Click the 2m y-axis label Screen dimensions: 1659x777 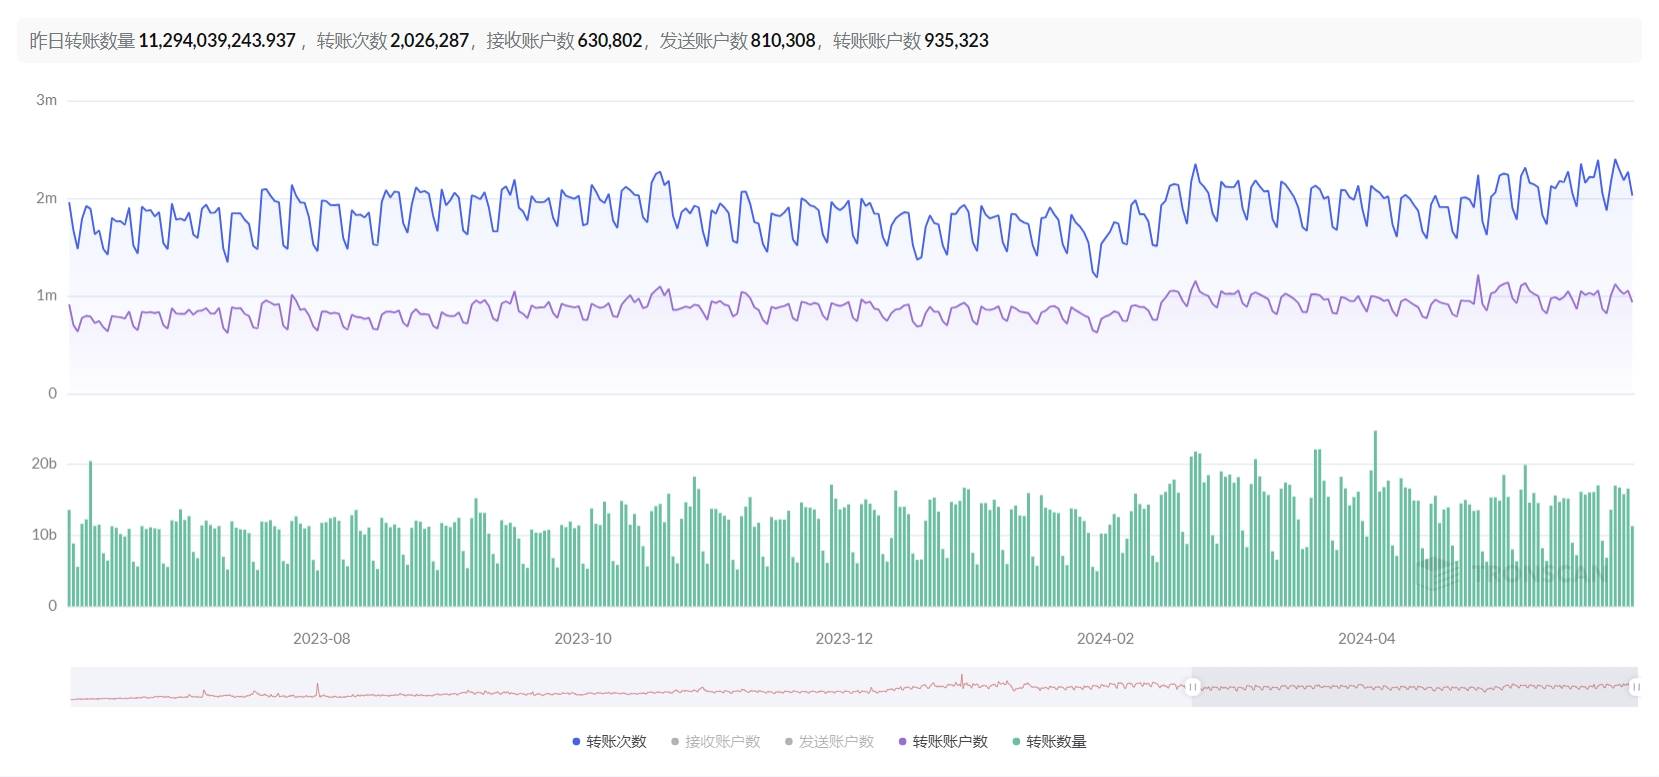coord(46,198)
